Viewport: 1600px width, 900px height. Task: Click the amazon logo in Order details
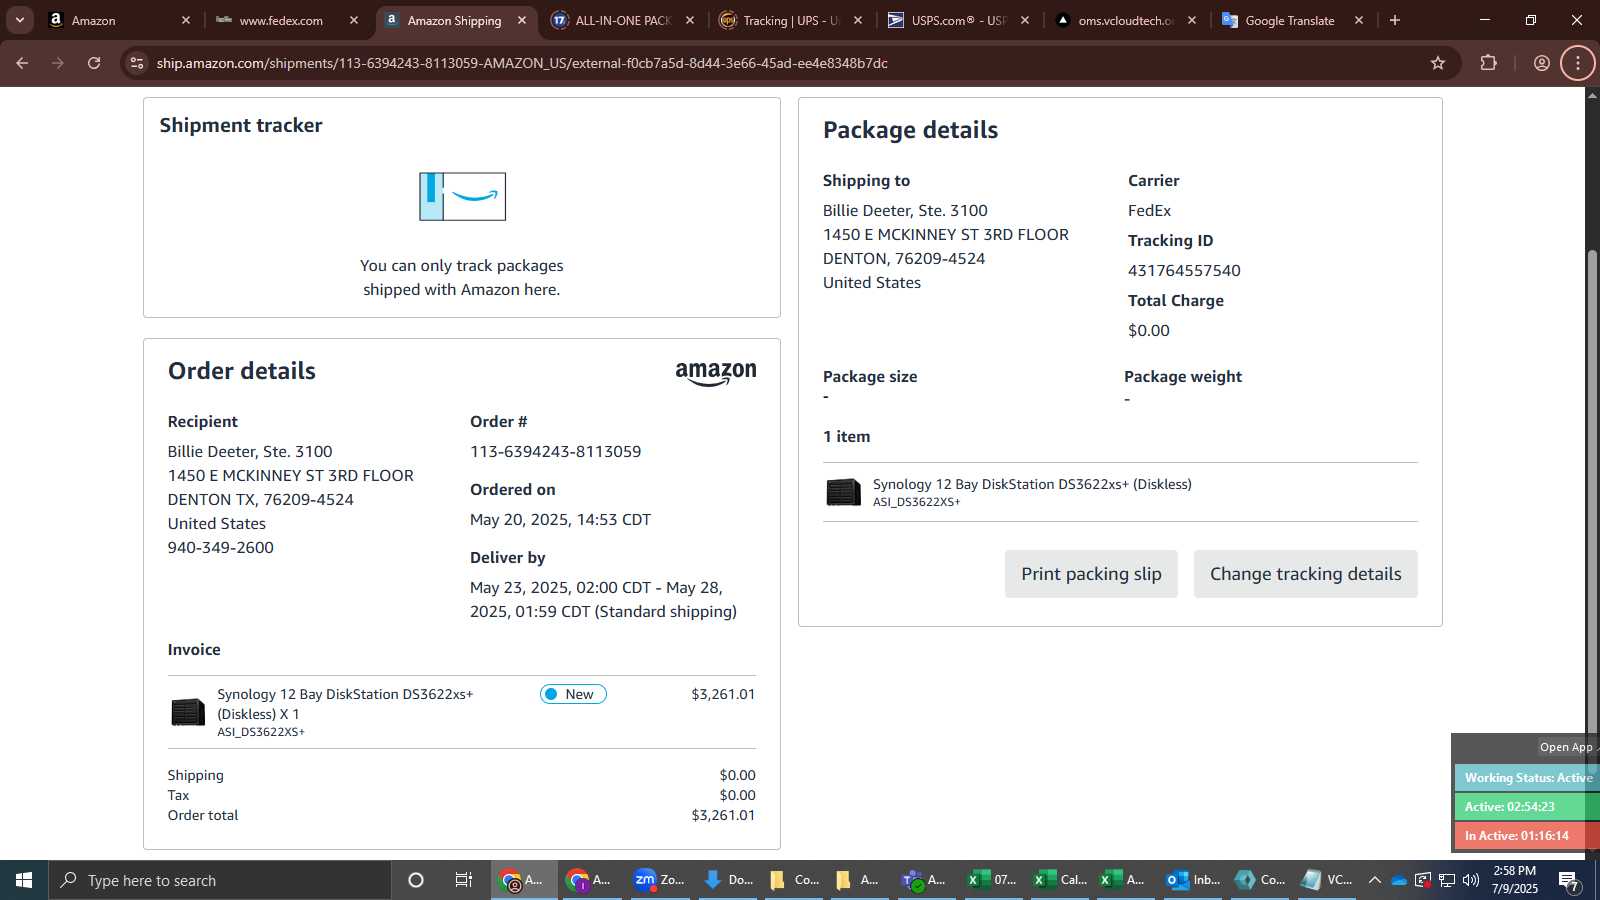pyautogui.click(x=716, y=373)
